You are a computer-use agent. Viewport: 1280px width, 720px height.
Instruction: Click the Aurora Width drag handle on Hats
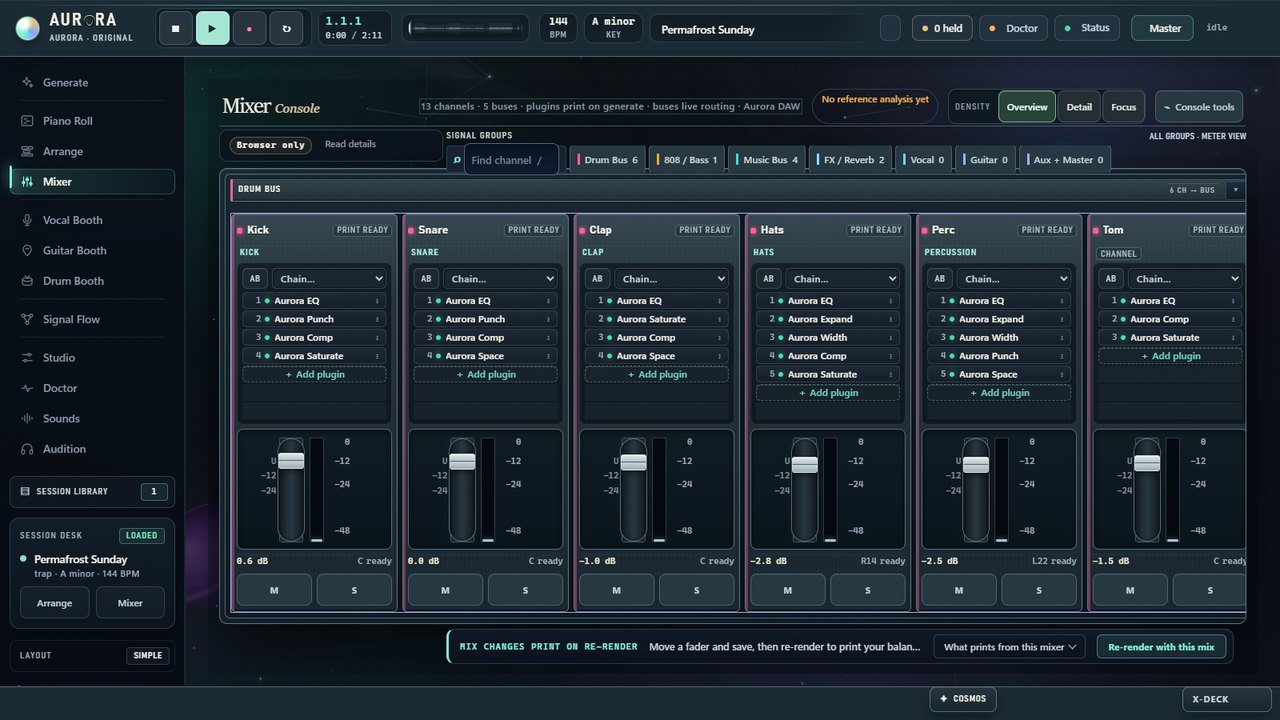click(x=890, y=338)
